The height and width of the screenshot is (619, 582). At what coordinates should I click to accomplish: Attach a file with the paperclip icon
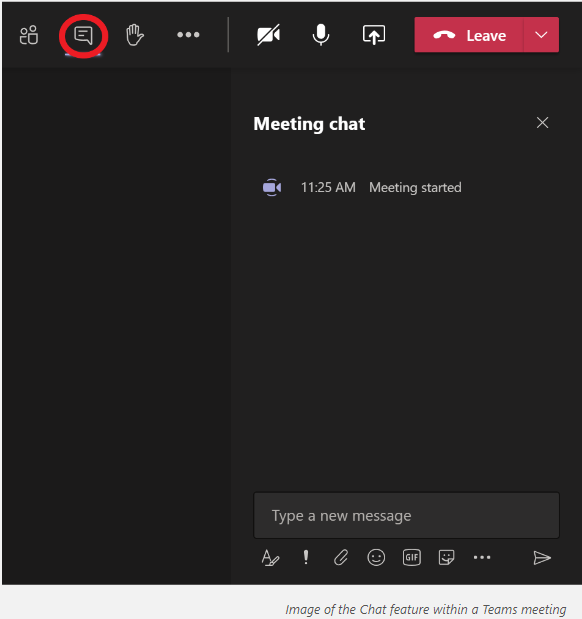coord(341,557)
